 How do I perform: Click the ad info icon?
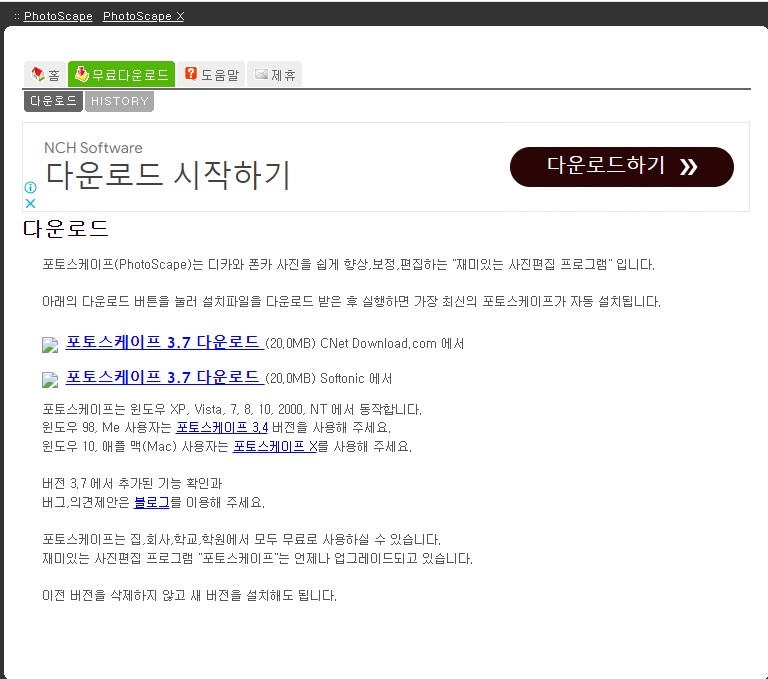coord(30,187)
